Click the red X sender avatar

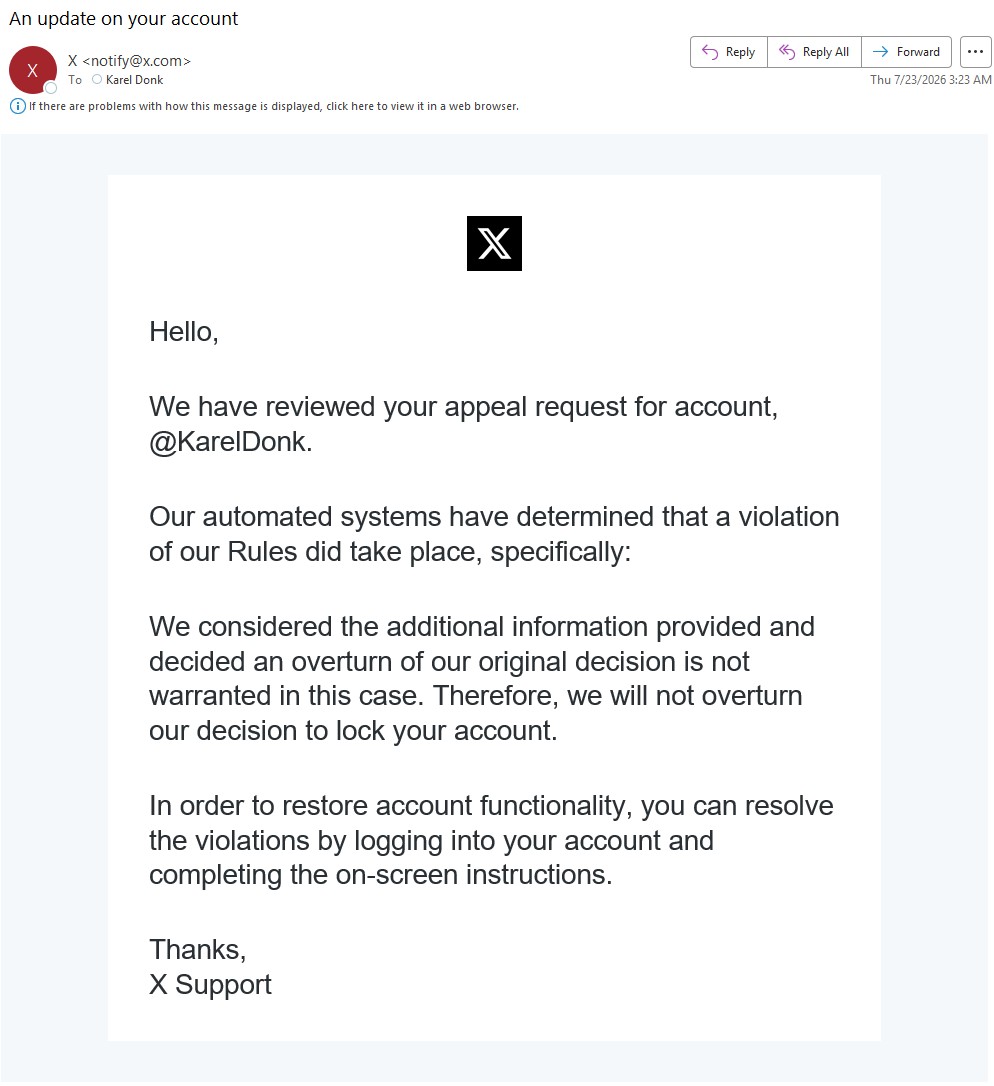tap(33, 70)
